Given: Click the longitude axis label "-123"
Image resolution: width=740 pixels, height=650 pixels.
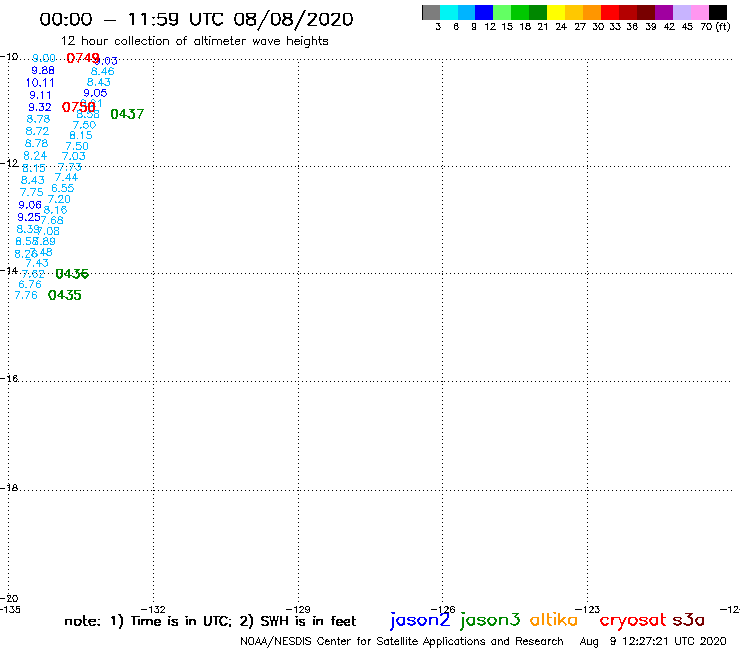Looking at the screenshot, I should click(588, 609).
